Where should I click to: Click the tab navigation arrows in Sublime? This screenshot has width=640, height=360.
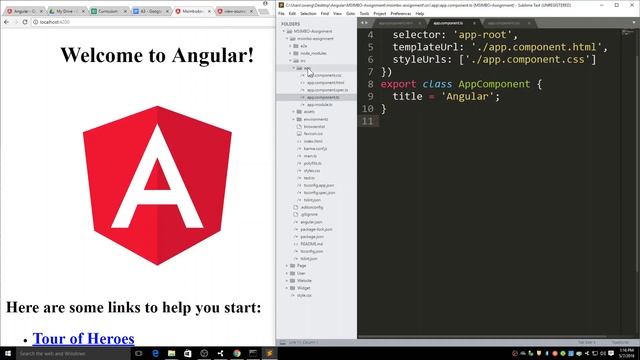point(364,23)
